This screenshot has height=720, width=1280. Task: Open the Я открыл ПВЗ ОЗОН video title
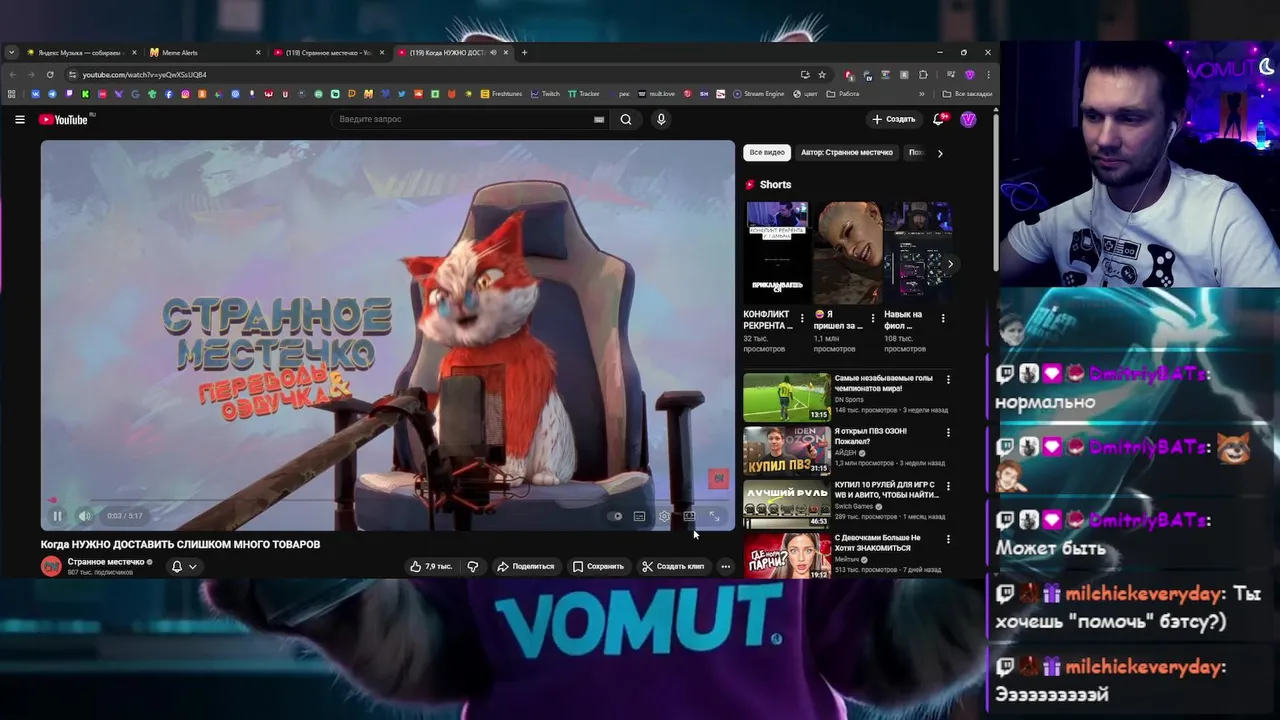tap(870, 436)
